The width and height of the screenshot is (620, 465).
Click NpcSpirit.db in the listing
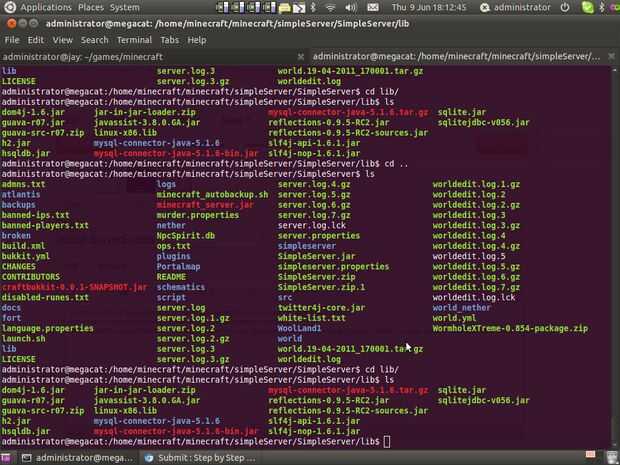pos(185,236)
